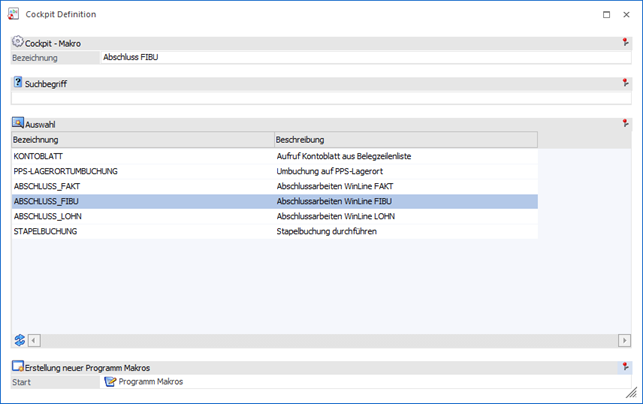Click the Erstellung neuer Programm Makros icon
643x404 pixels.
(18, 367)
